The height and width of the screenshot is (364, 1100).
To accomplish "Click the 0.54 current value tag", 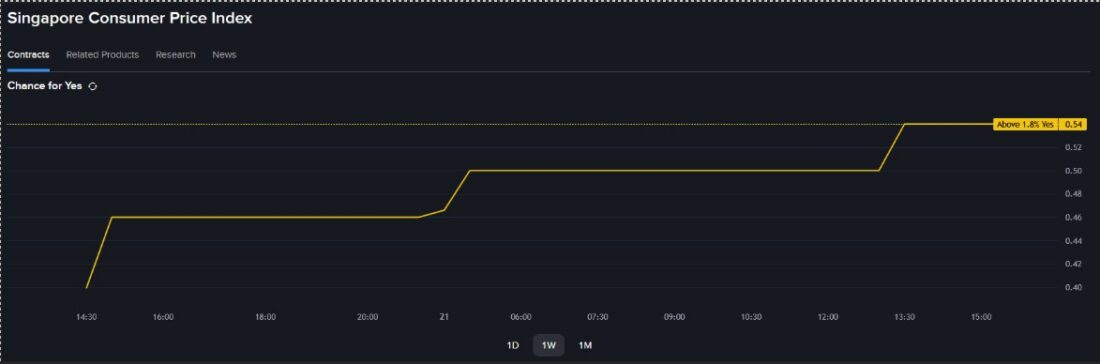I will pyautogui.click(x=1072, y=124).
